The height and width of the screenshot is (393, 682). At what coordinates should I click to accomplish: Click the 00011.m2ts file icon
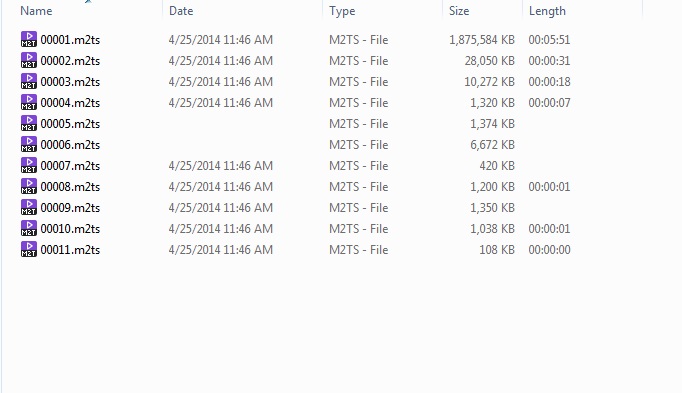(x=29, y=249)
